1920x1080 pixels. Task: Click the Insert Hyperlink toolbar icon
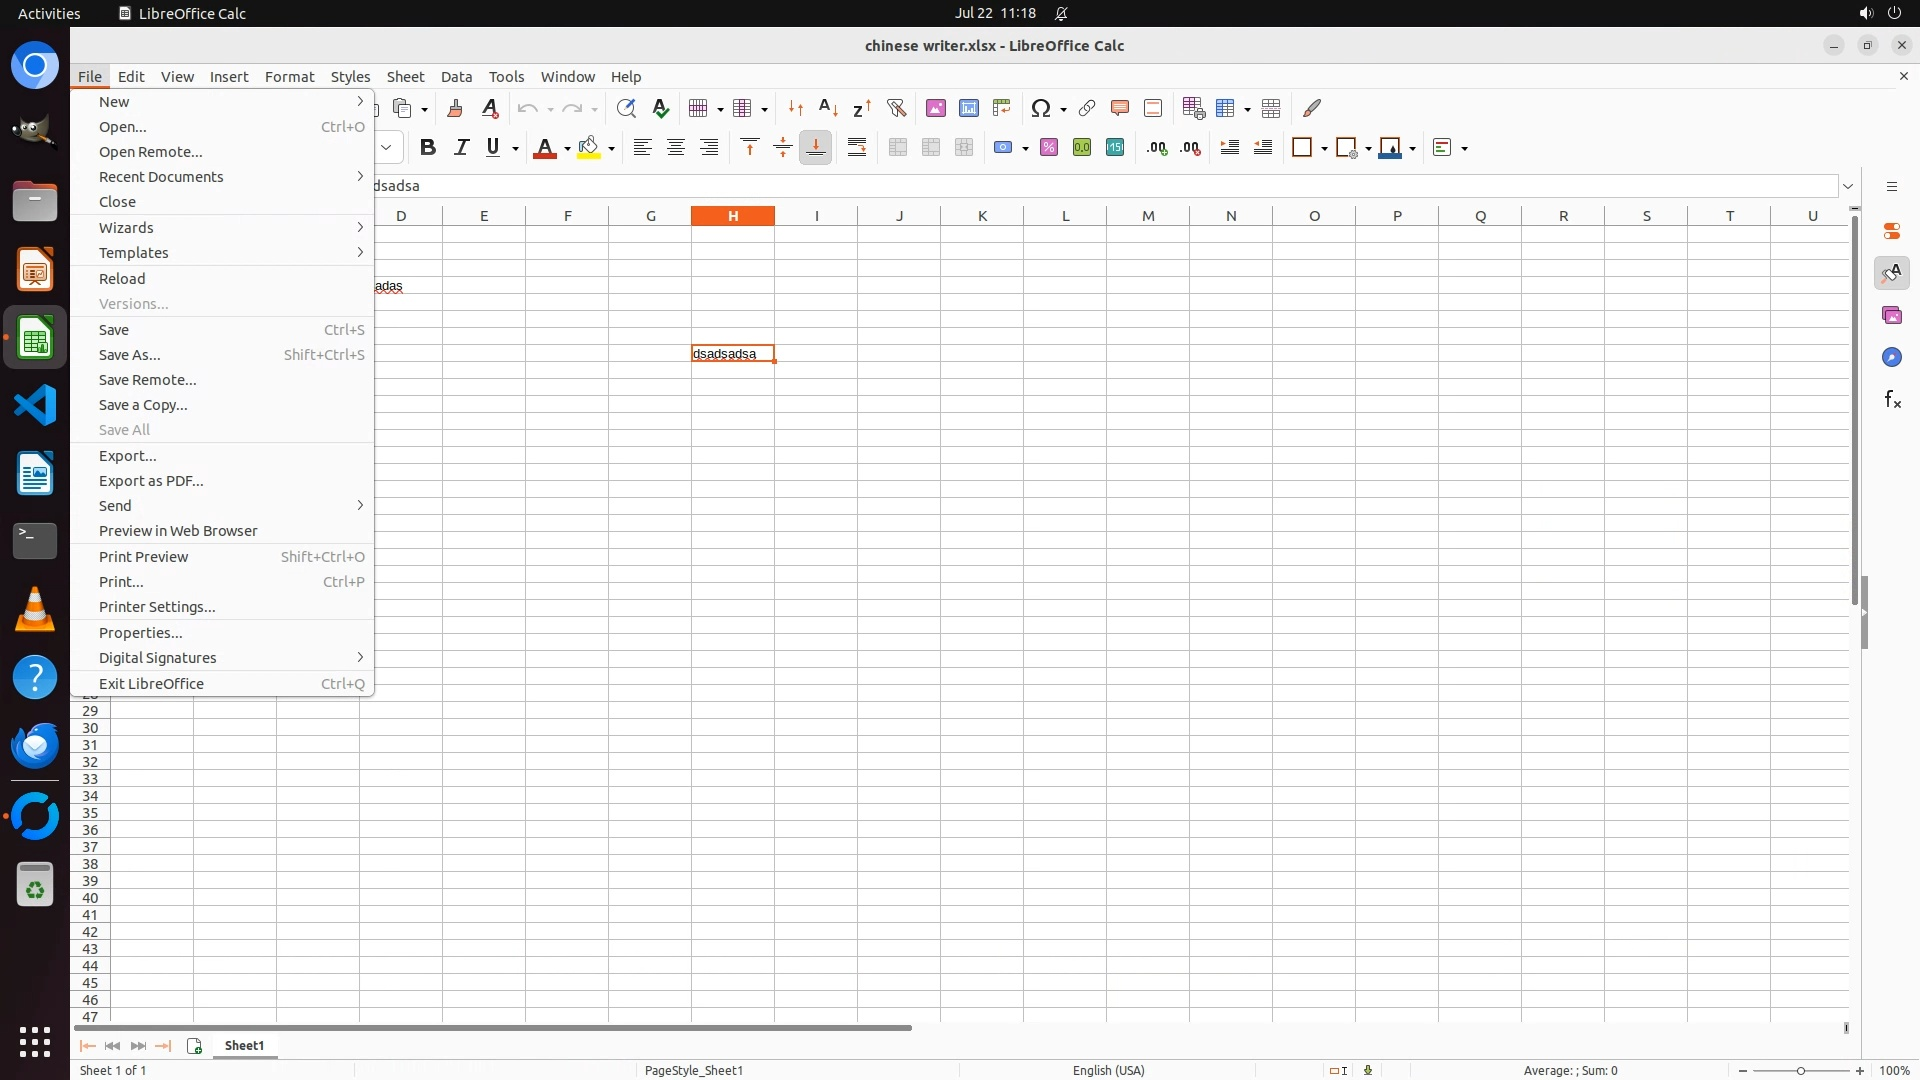point(1087,108)
